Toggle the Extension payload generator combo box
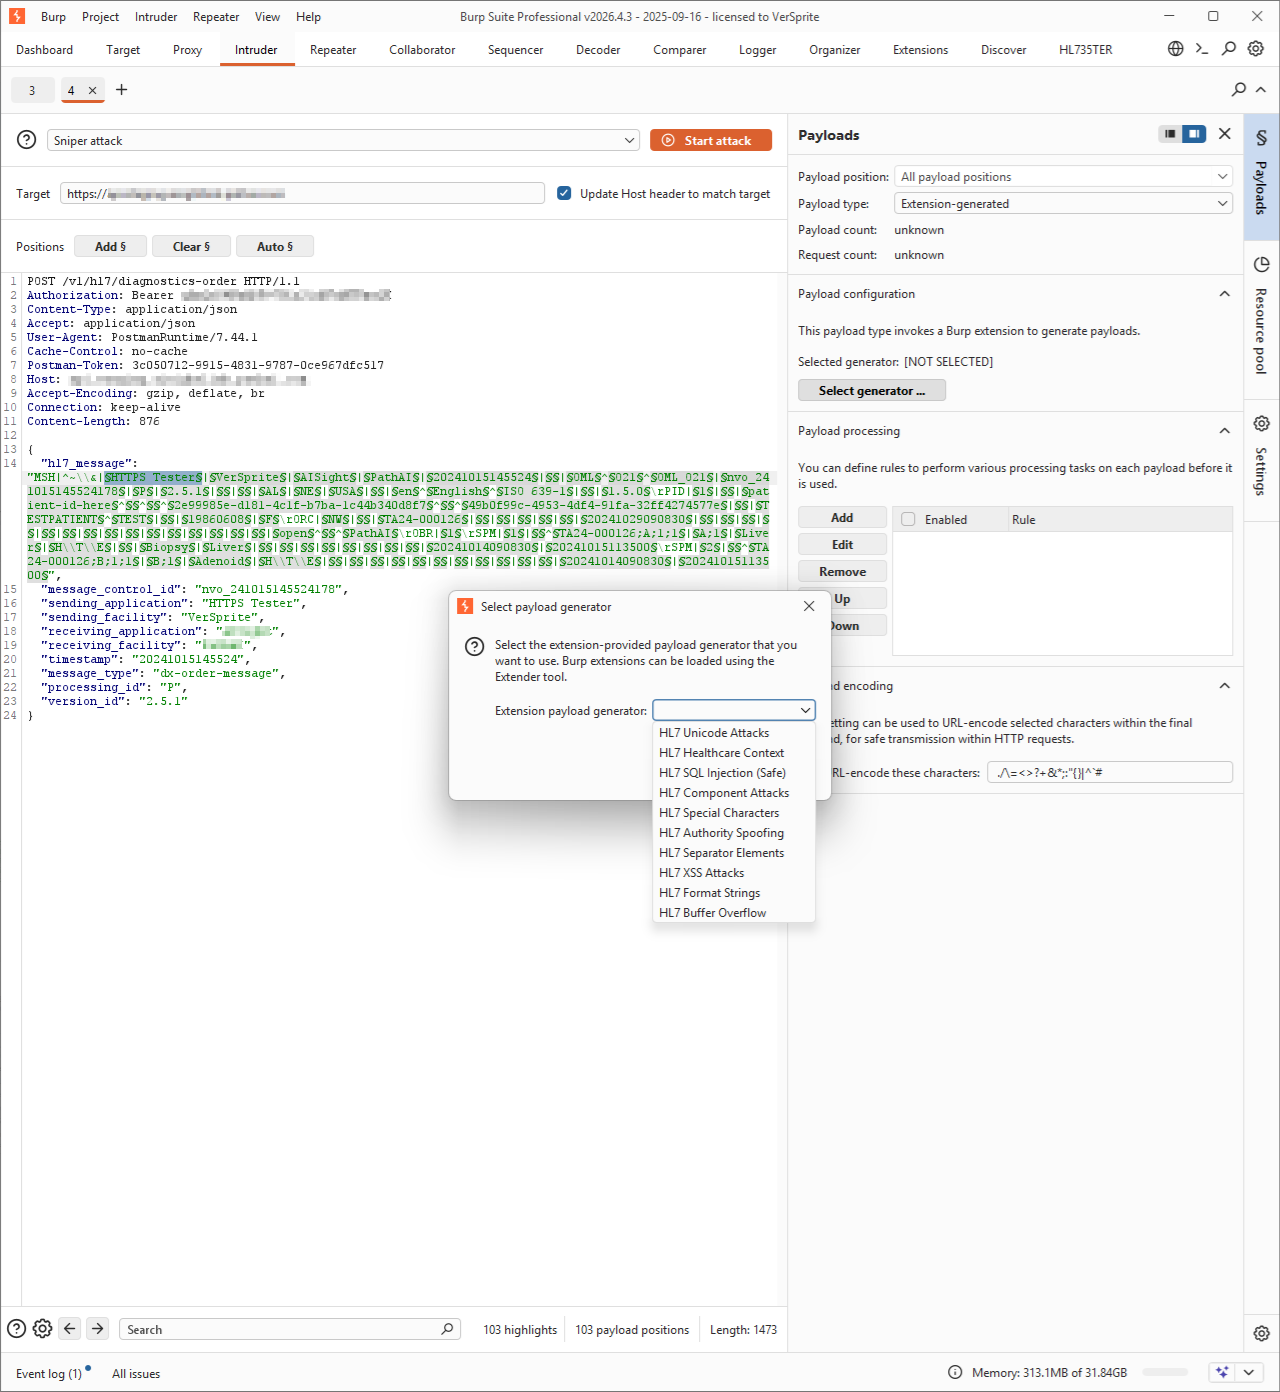Image resolution: width=1280 pixels, height=1392 pixels. pos(734,710)
